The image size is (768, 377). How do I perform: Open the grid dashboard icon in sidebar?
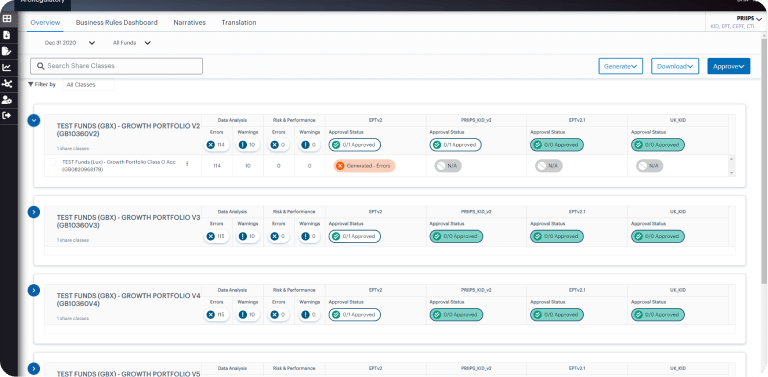pos(7,19)
